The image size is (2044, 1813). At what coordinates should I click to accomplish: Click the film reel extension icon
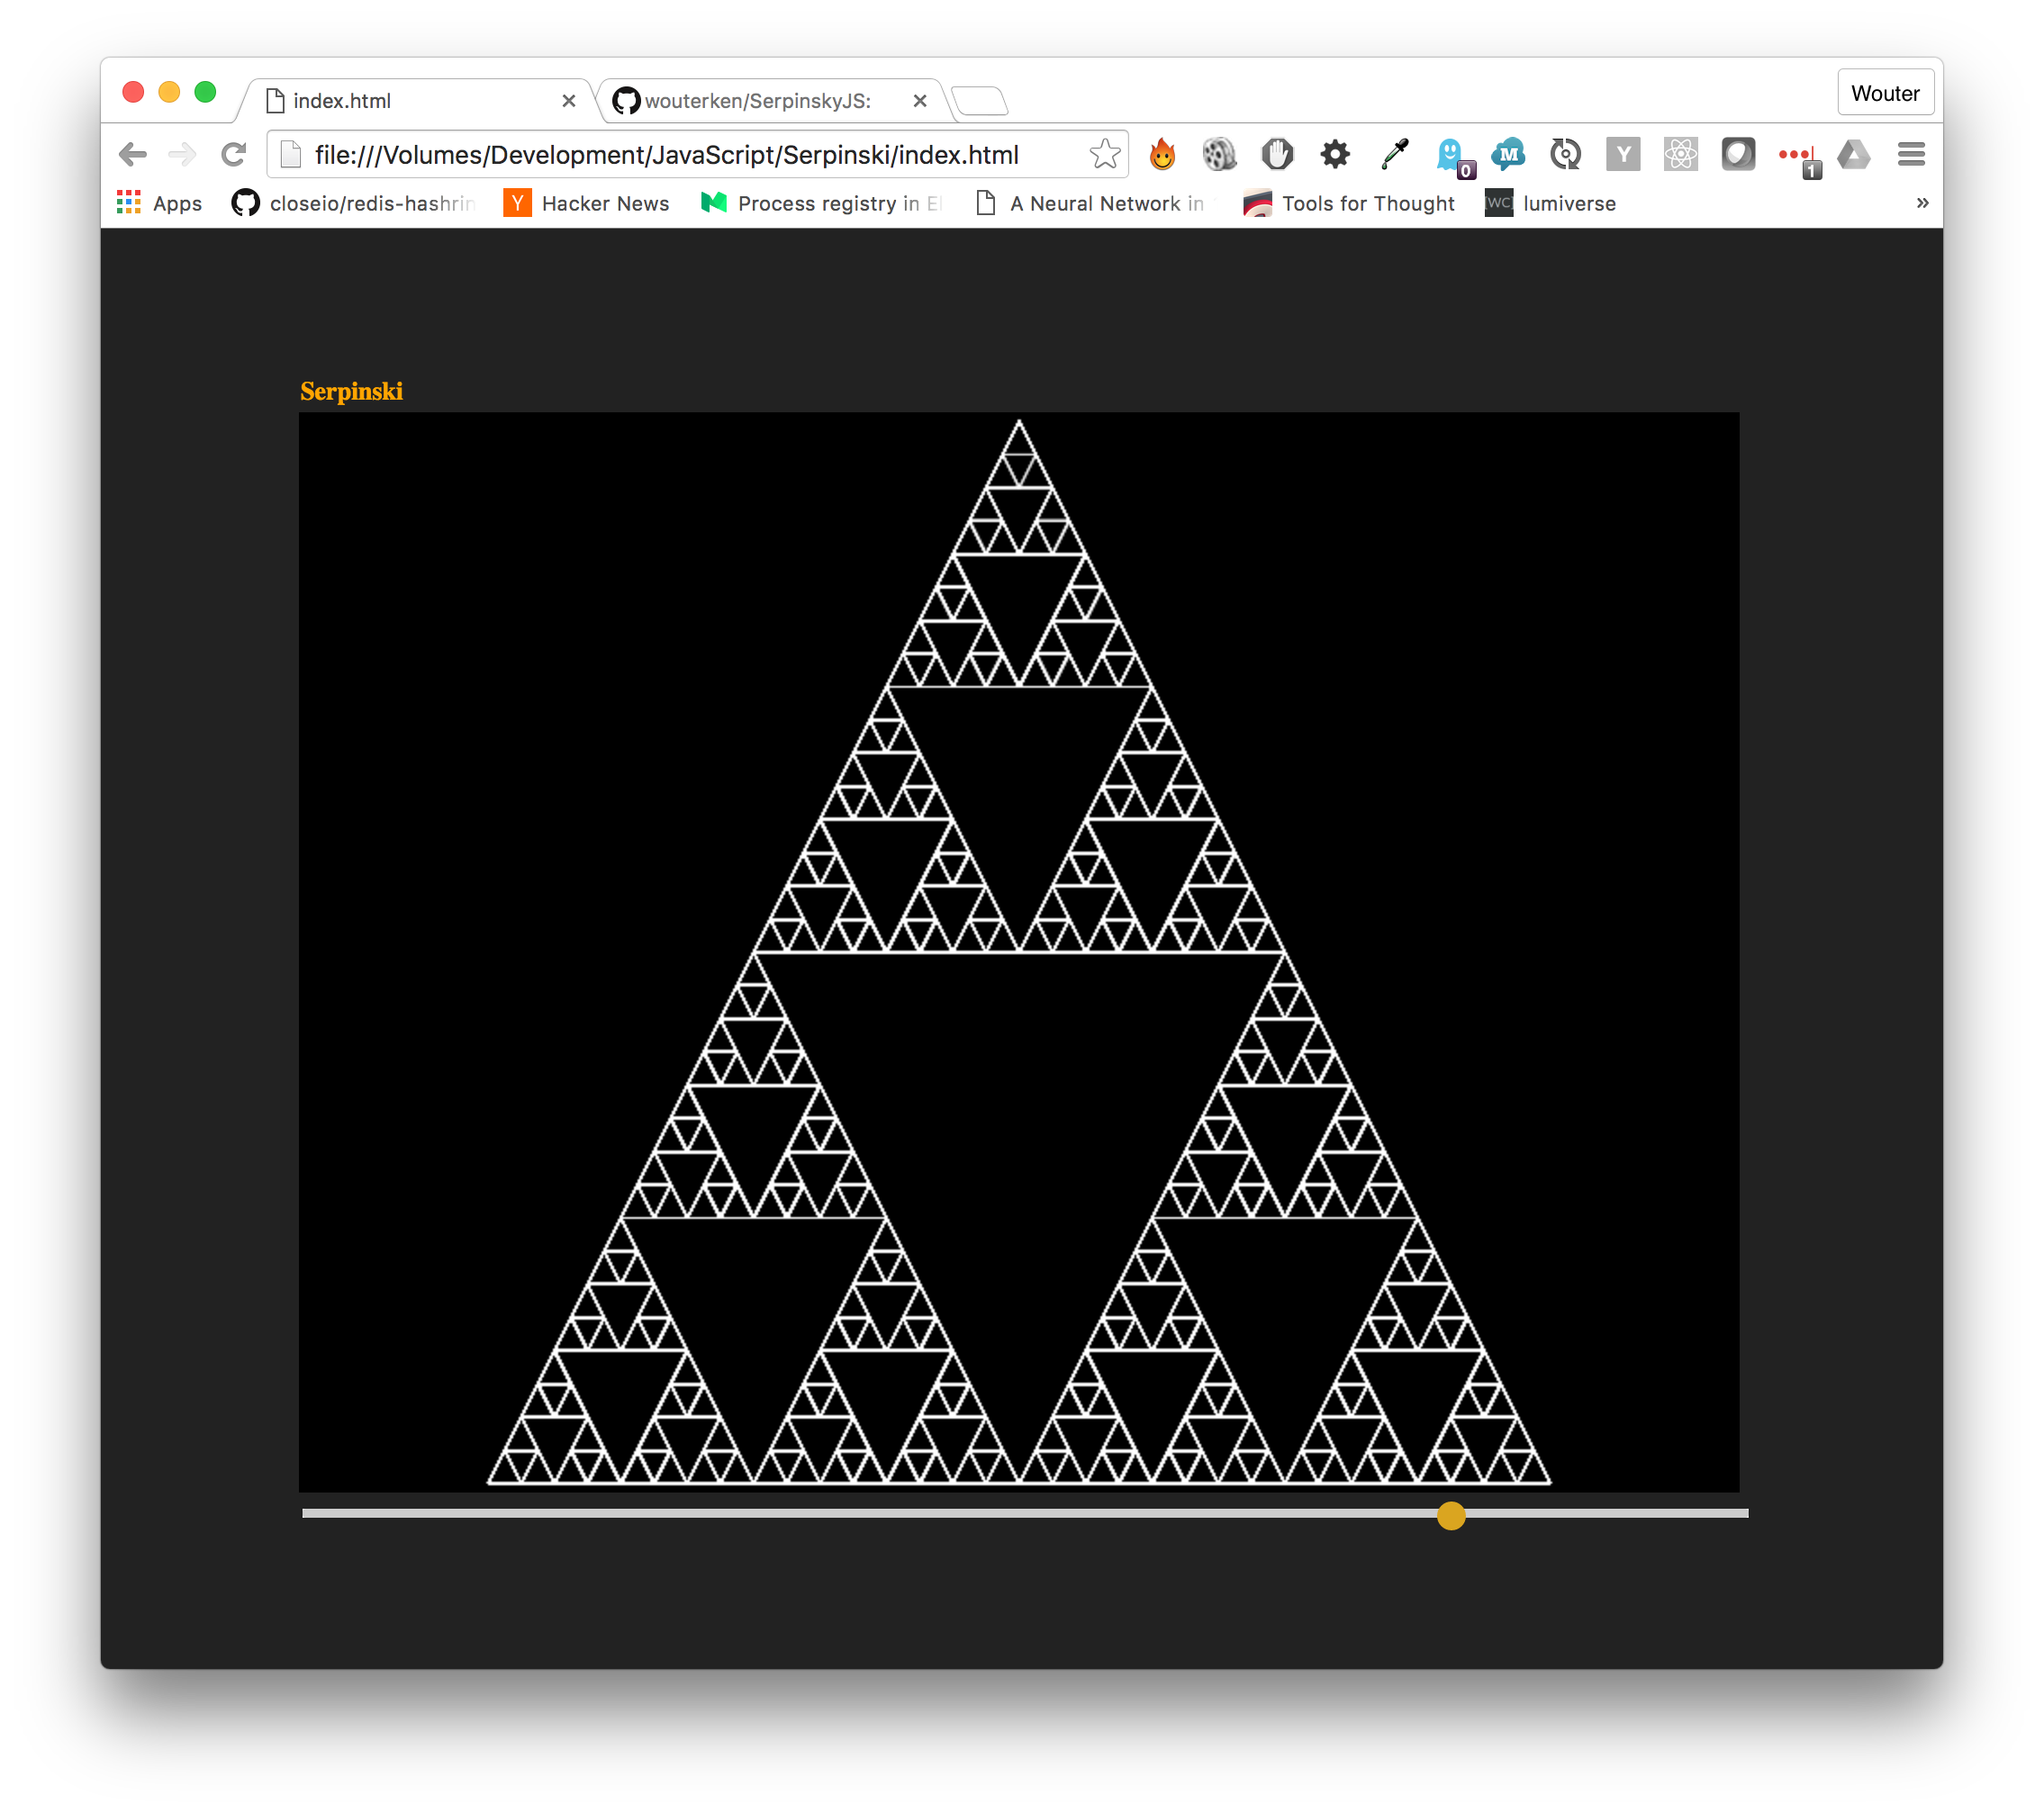click(1219, 154)
